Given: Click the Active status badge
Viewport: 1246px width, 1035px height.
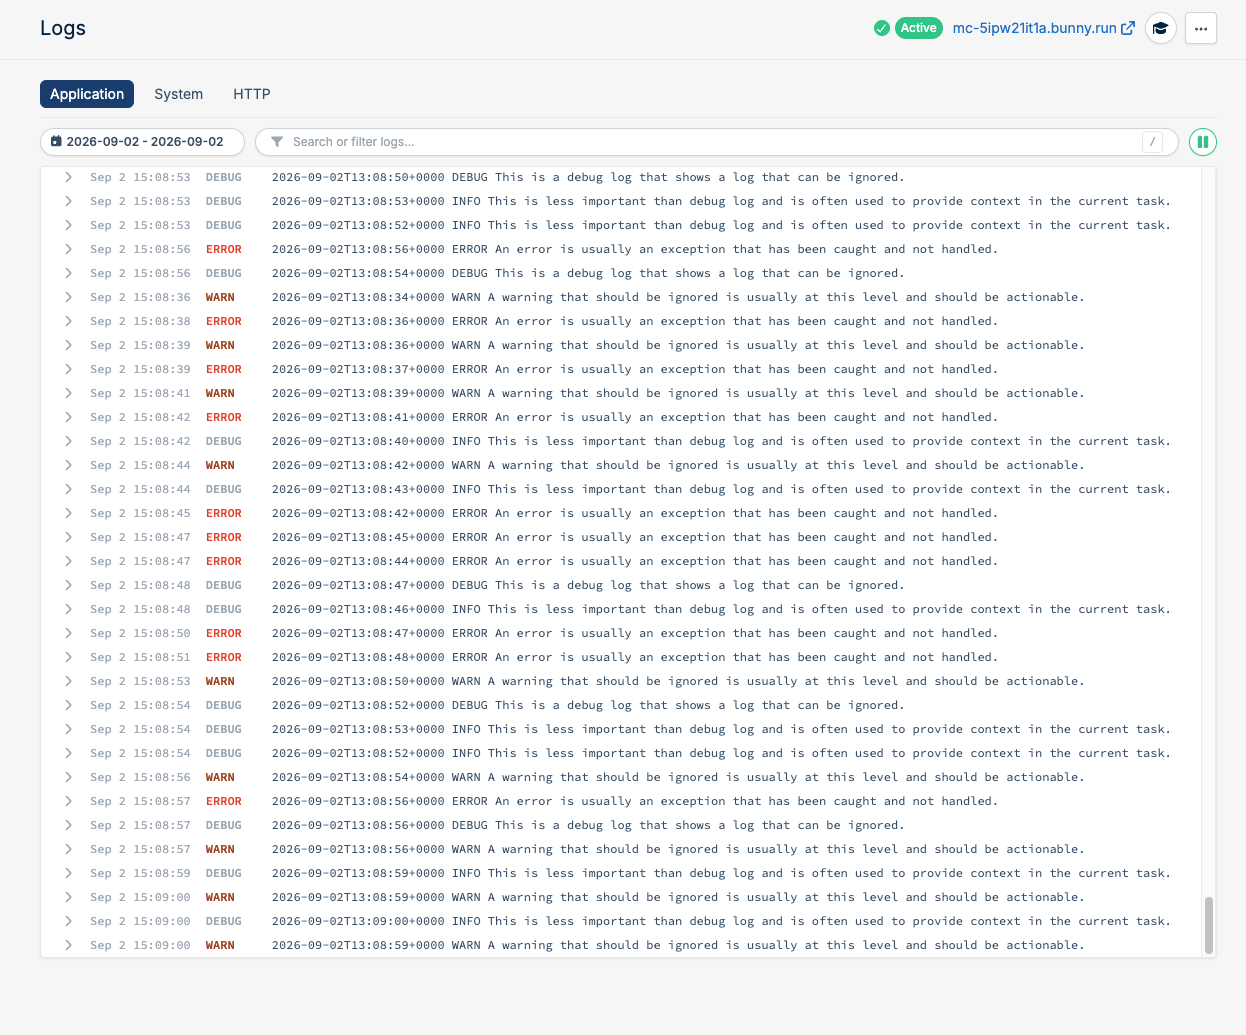Looking at the screenshot, I should coord(918,28).
